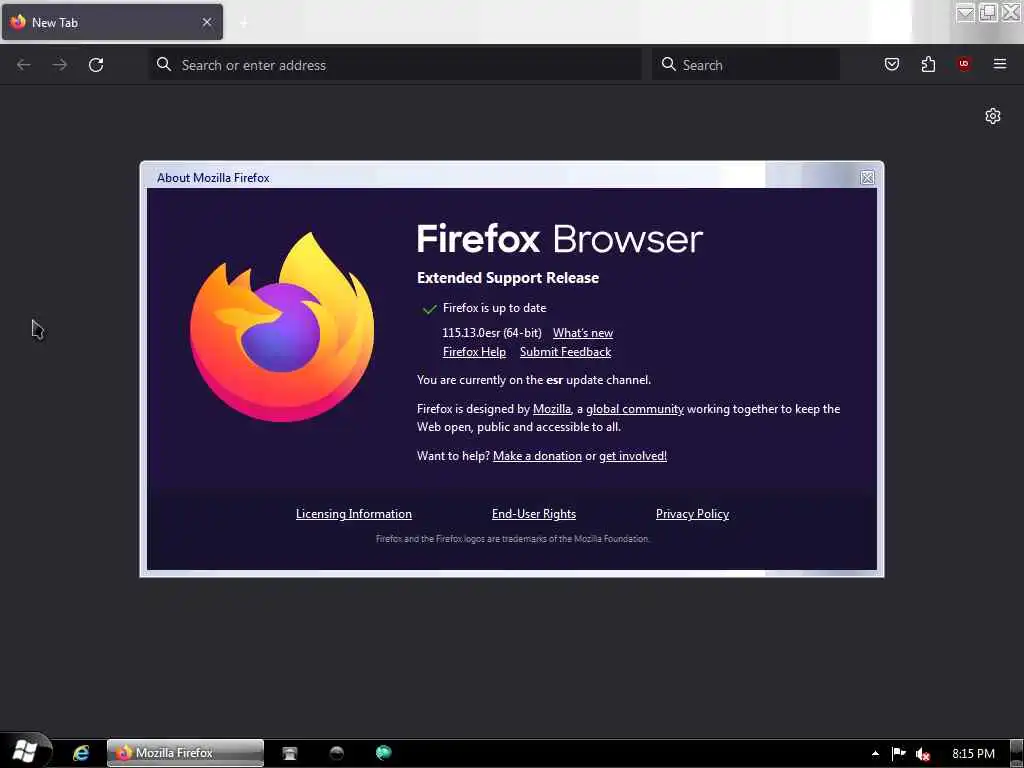Click the muted volume speaker icon

pos(922,754)
